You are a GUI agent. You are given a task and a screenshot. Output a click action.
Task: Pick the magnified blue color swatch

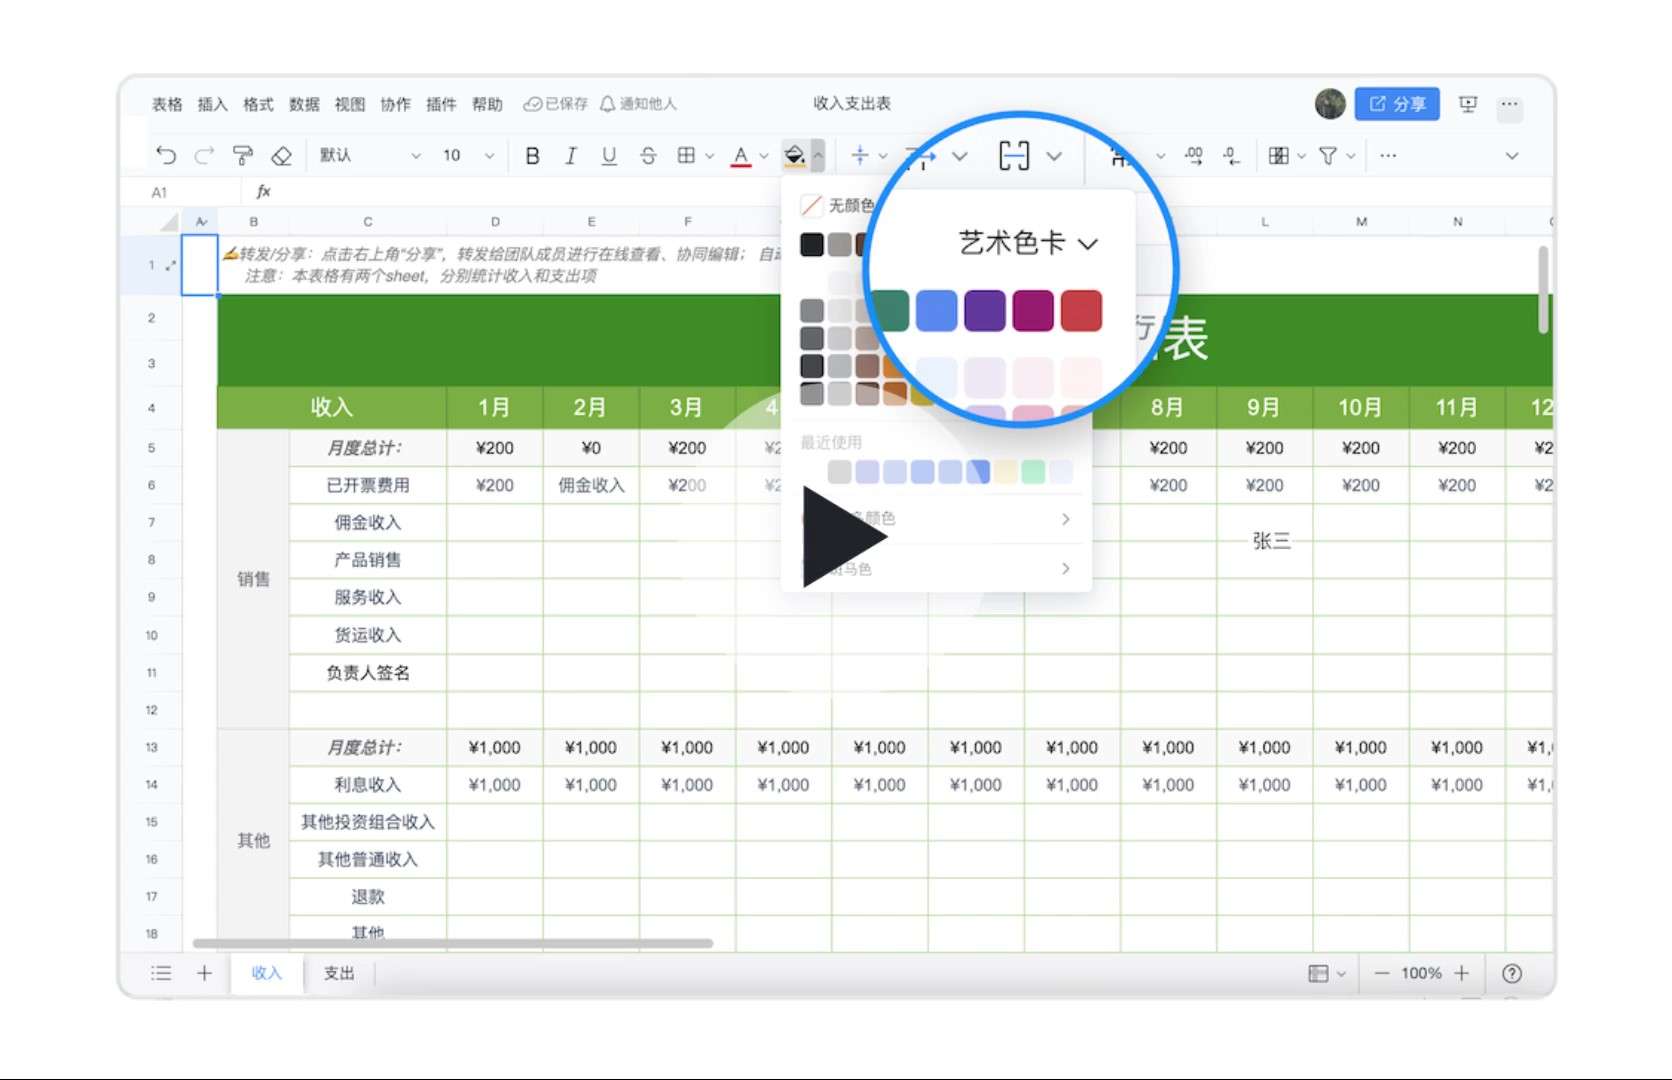tap(936, 310)
